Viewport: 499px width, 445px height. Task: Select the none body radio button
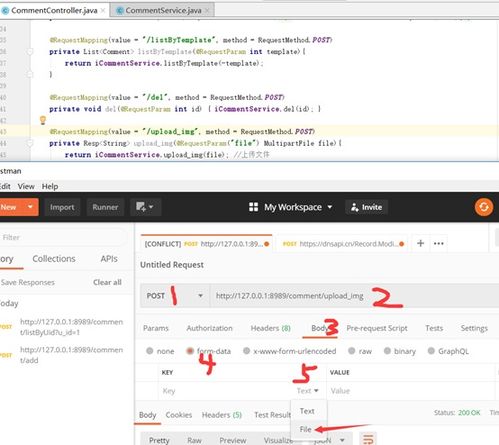pyautogui.click(x=150, y=351)
